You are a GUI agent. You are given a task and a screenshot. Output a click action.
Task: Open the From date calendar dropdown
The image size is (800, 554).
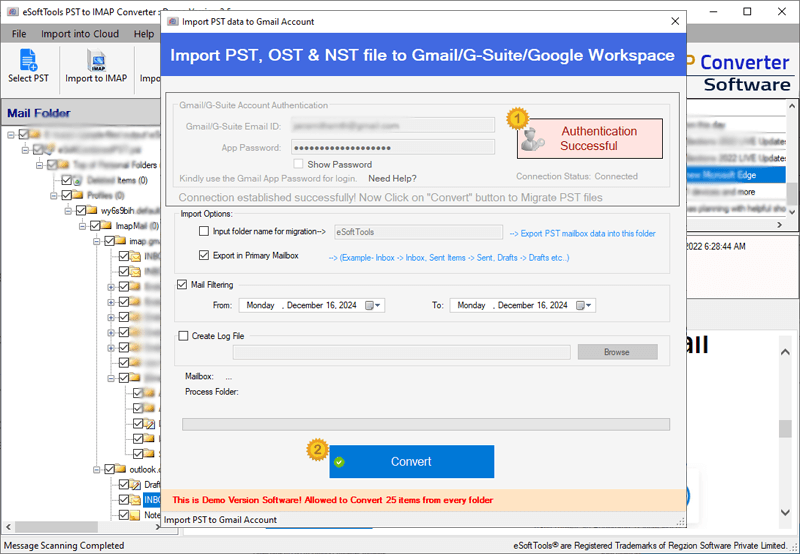pos(373,306)
